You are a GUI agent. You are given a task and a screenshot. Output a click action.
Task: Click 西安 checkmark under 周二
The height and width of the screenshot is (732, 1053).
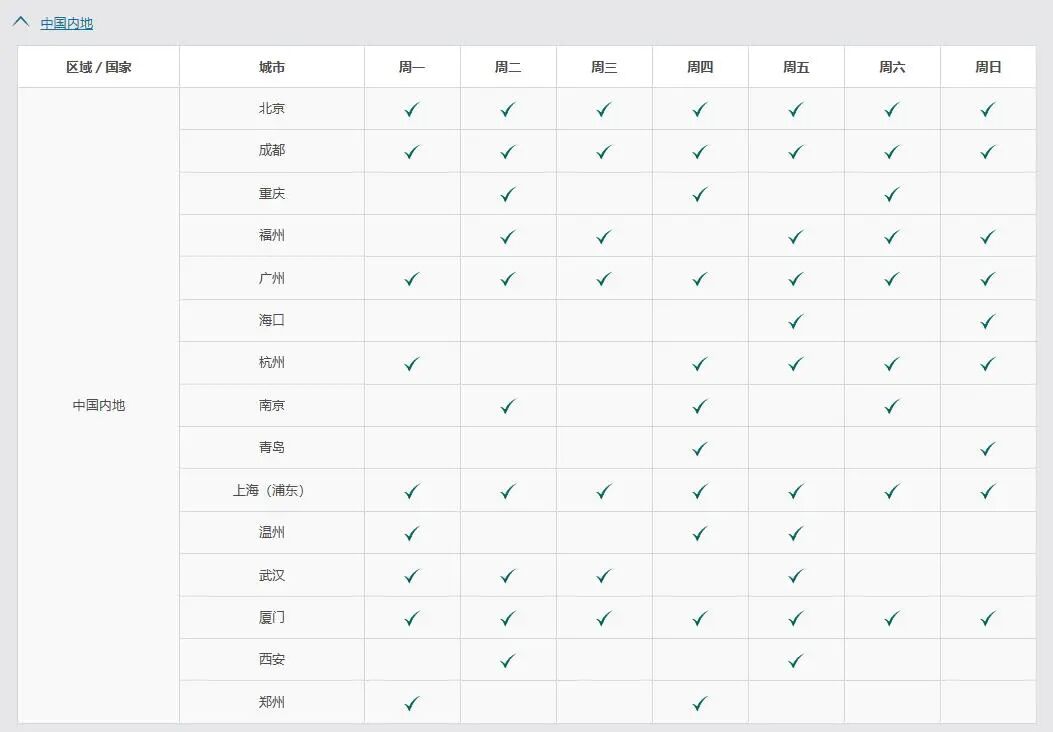(508, 661)
